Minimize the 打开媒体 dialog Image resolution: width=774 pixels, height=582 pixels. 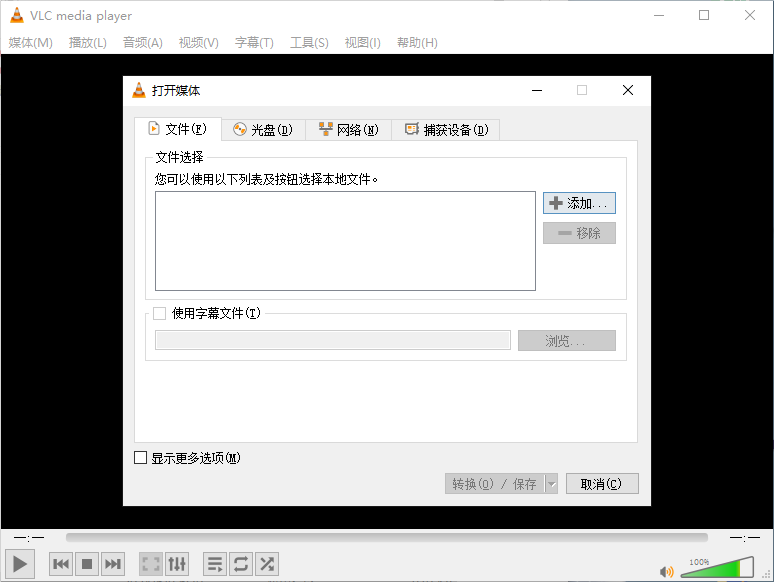click(x=537, y=90)
